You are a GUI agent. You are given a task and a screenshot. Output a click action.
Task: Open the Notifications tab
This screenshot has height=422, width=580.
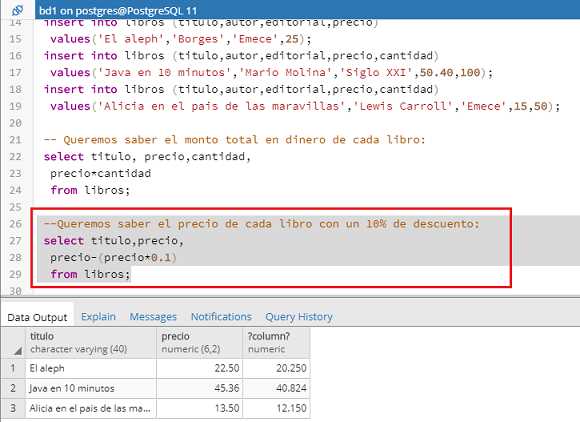tap(221, 317)
